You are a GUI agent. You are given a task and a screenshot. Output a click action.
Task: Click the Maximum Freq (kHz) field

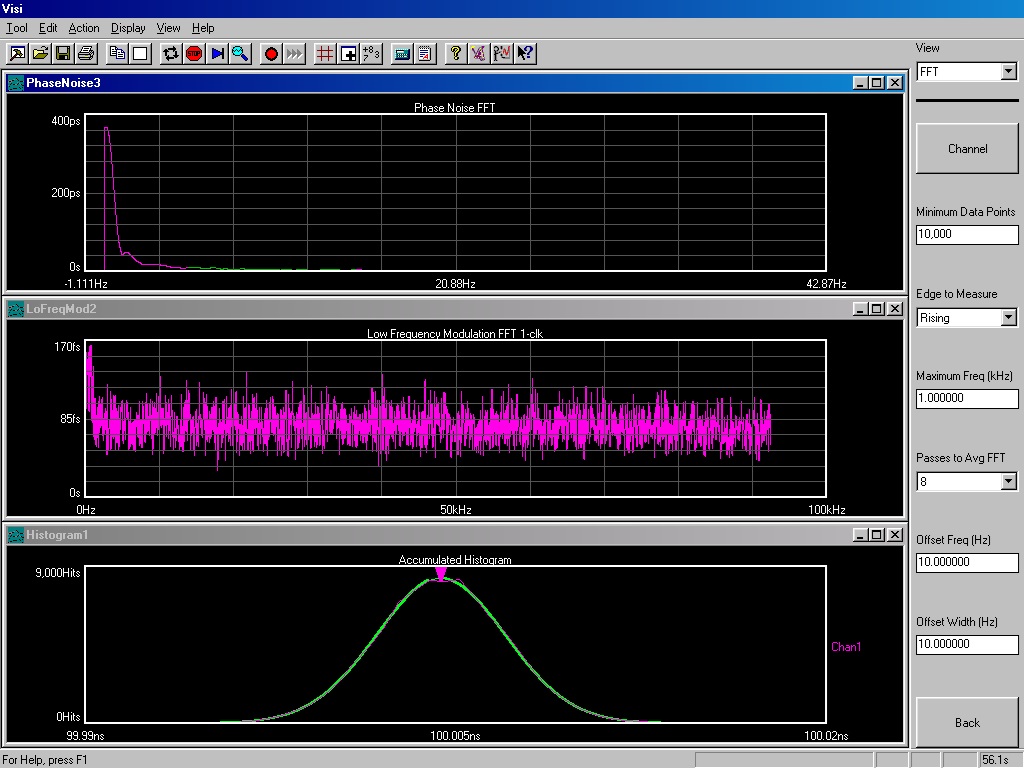[967, 398]
